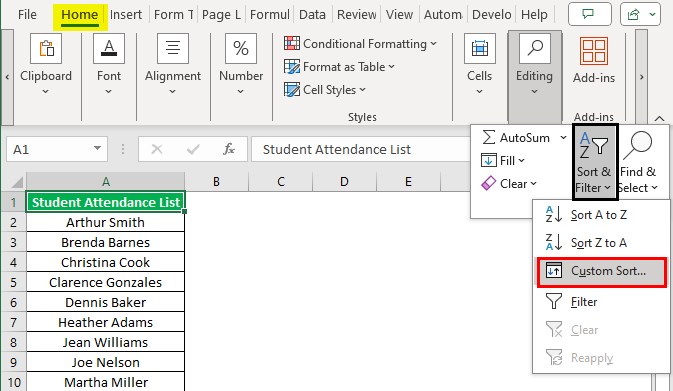Click the Custom Sort icon
Viewport: 673px width, 391px height.
coord(554,271)
